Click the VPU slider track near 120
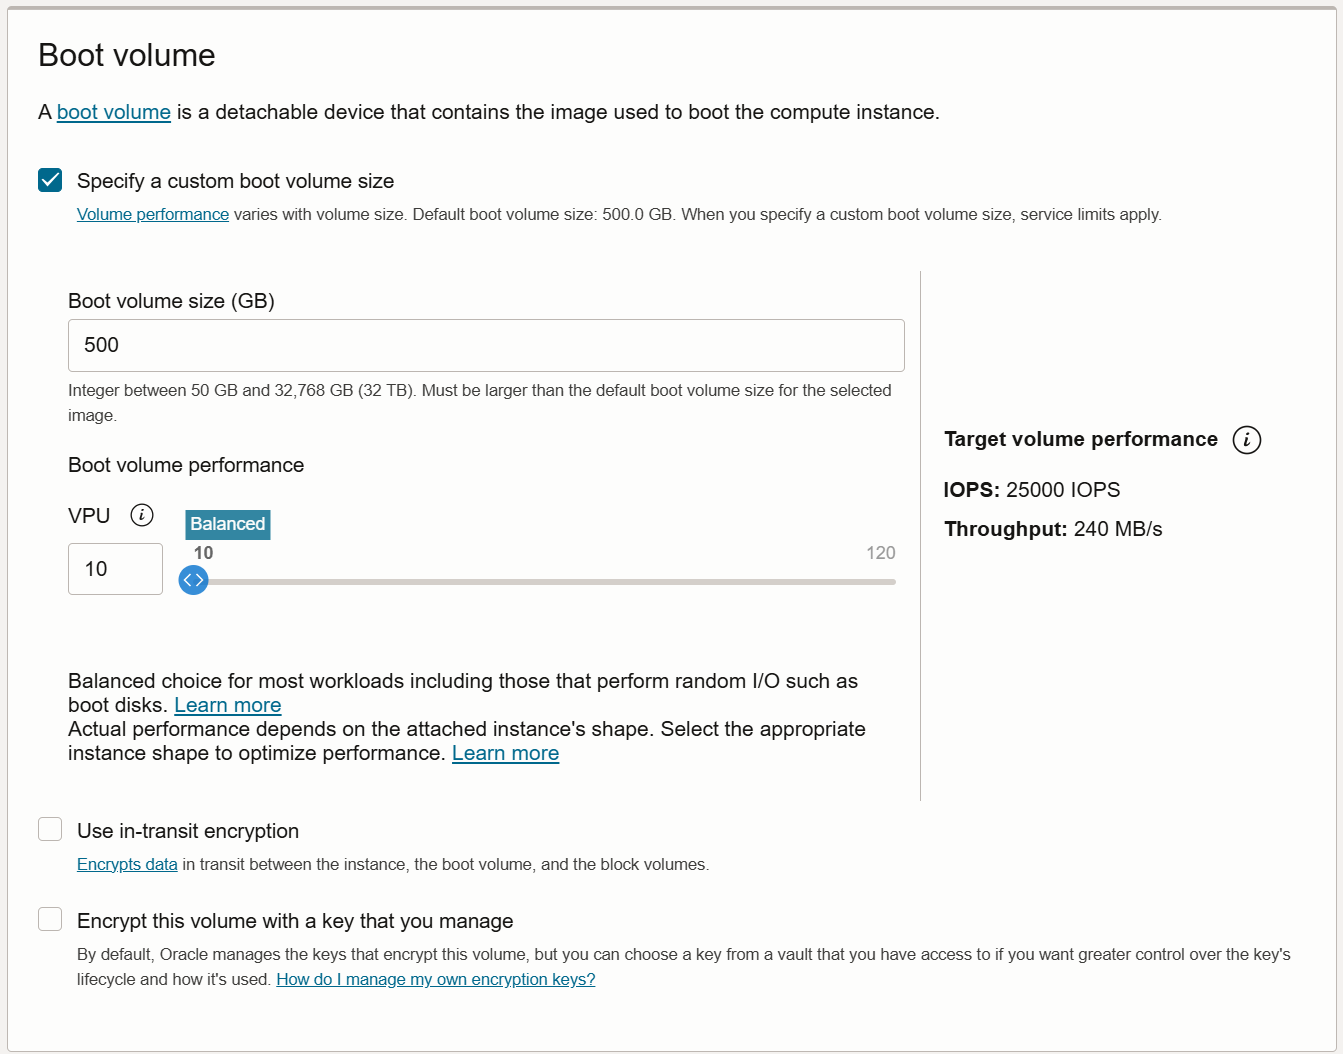The image size is (1343, 1054). (x=885, y=581)
